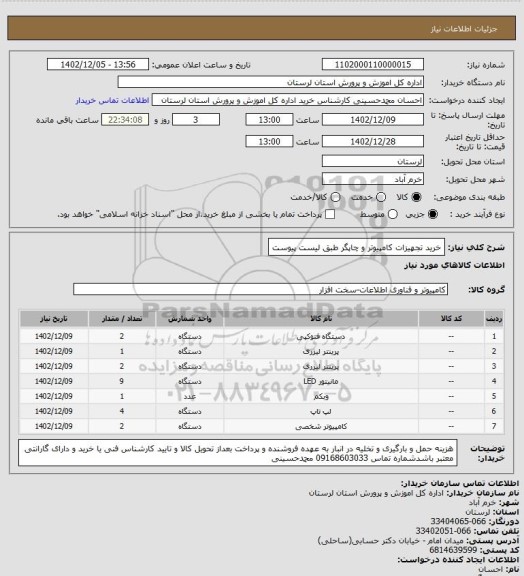
Task: Open the اطلاعات تماس خریدار link
Action: coord(112,100)
